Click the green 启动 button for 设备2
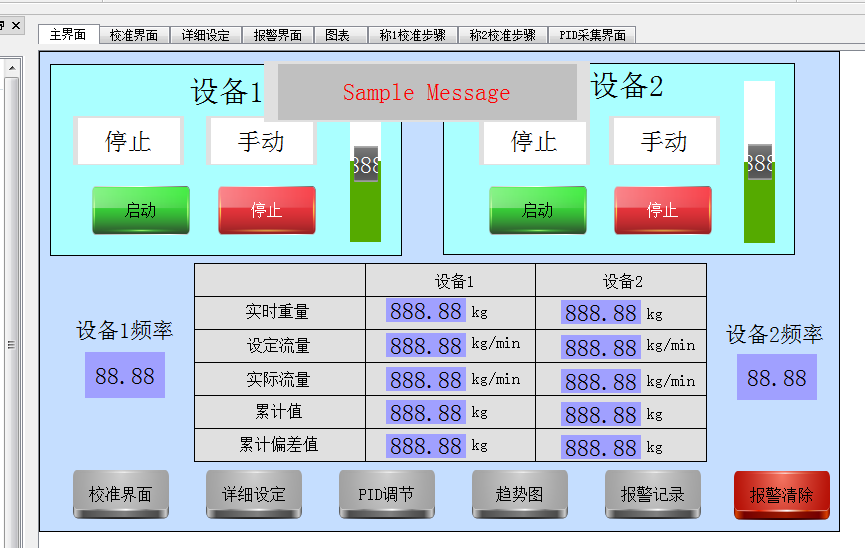 tap(538, 210)
